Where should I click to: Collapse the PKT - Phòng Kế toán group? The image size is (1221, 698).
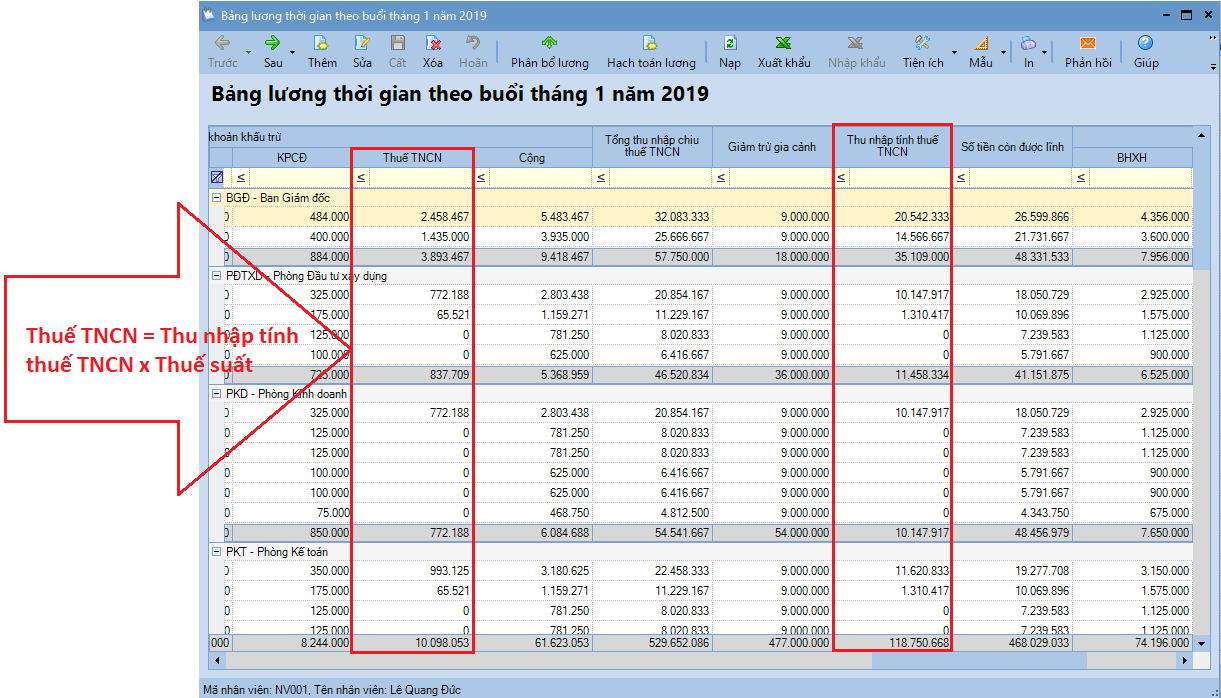(x=217, y=552)
